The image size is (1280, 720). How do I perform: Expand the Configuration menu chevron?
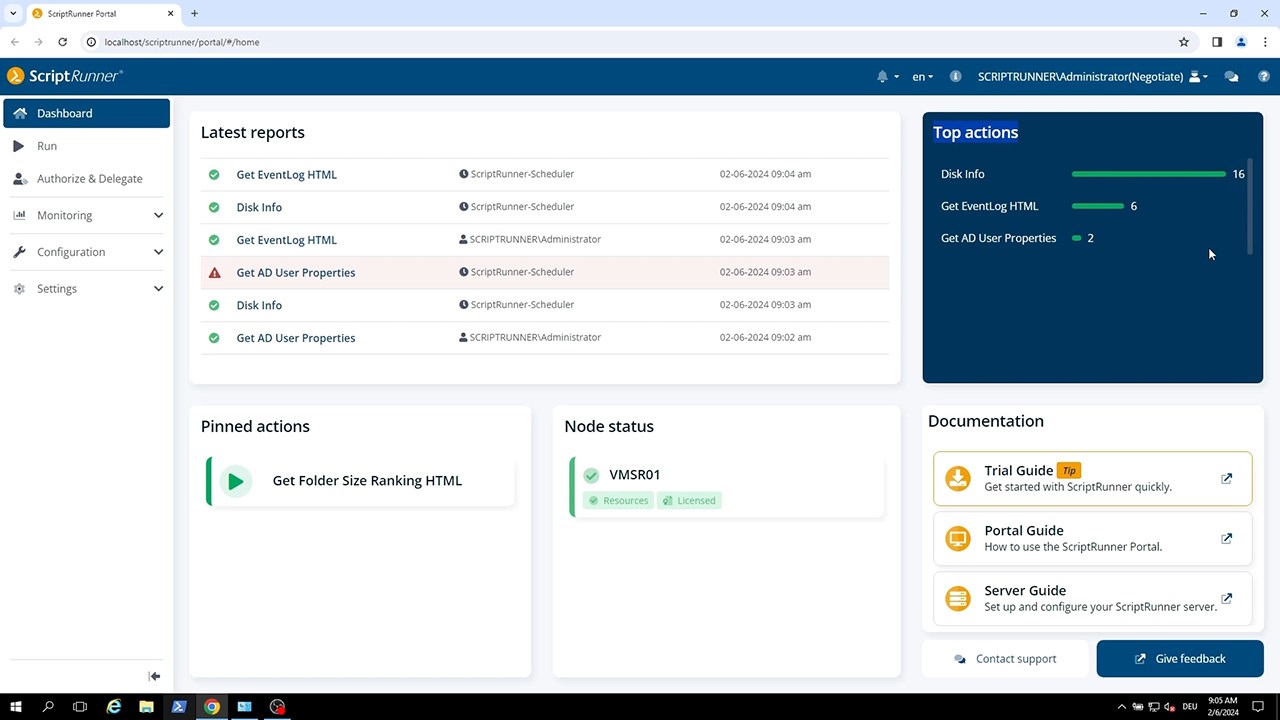158,252
